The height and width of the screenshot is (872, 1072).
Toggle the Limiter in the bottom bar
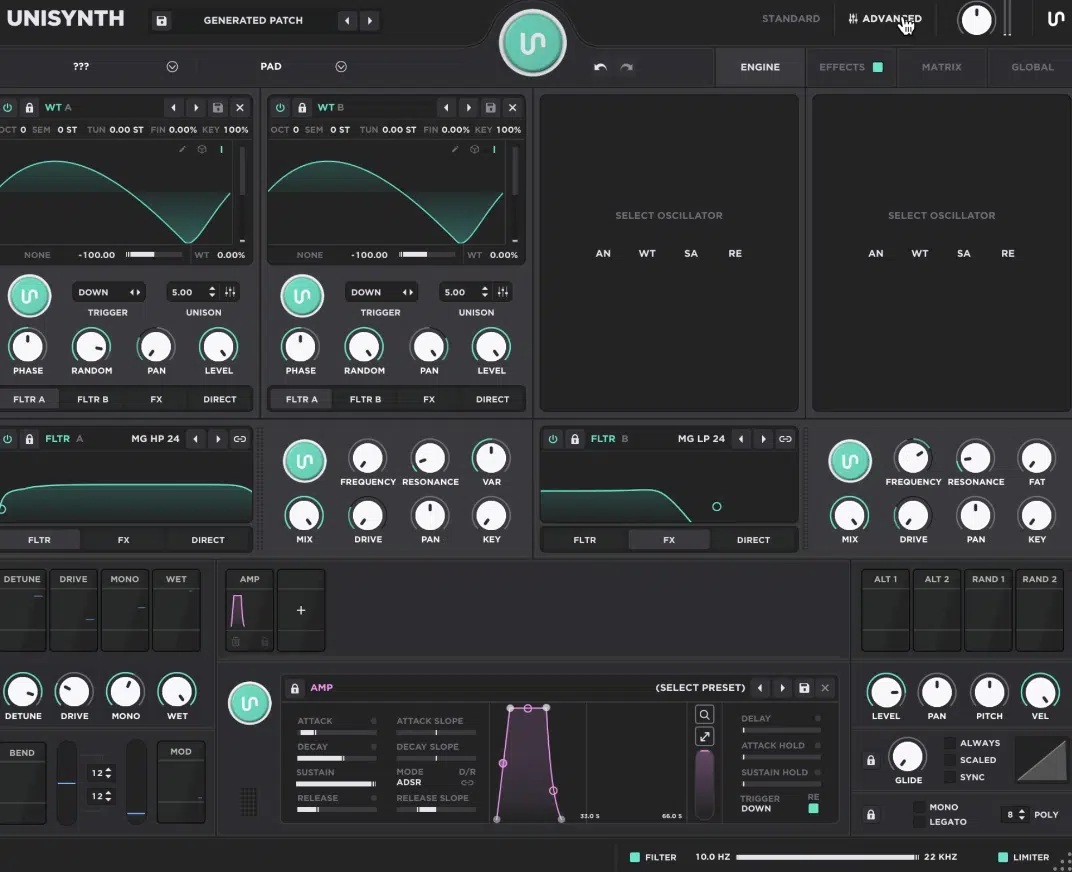(x=1002, y=857)
